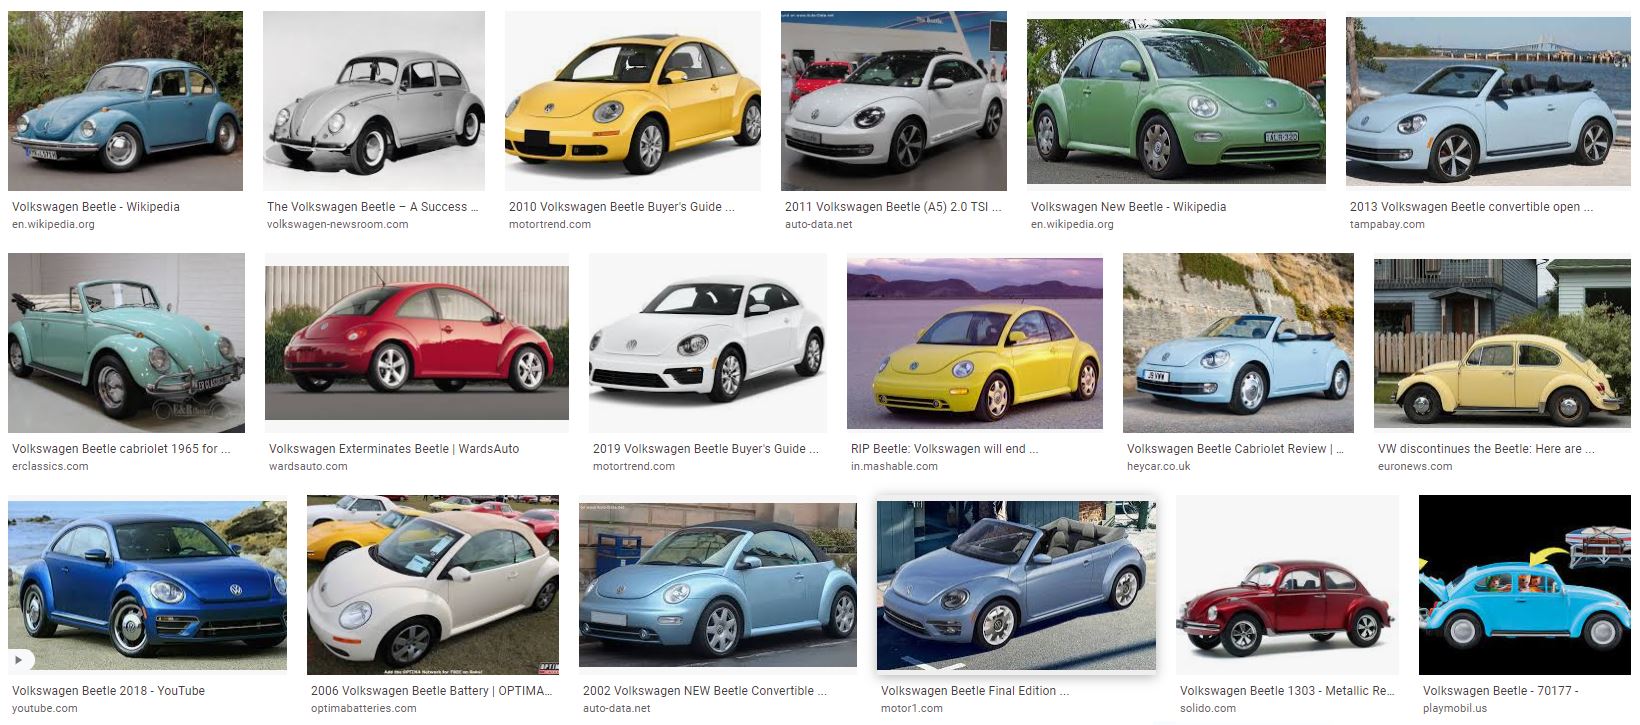Image resolution: width=1640 pixels, height=725 pixels.
Task: Select the 2002 NEW Beetle Convertible image
Action: (718, 585)
